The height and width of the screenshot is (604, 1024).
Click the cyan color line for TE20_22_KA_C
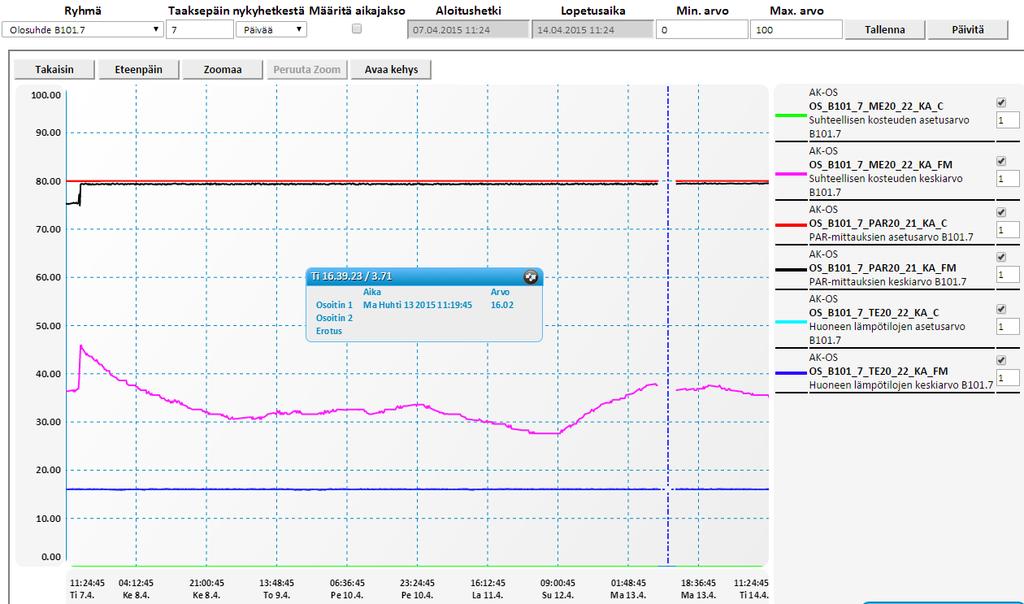point(791,322)
